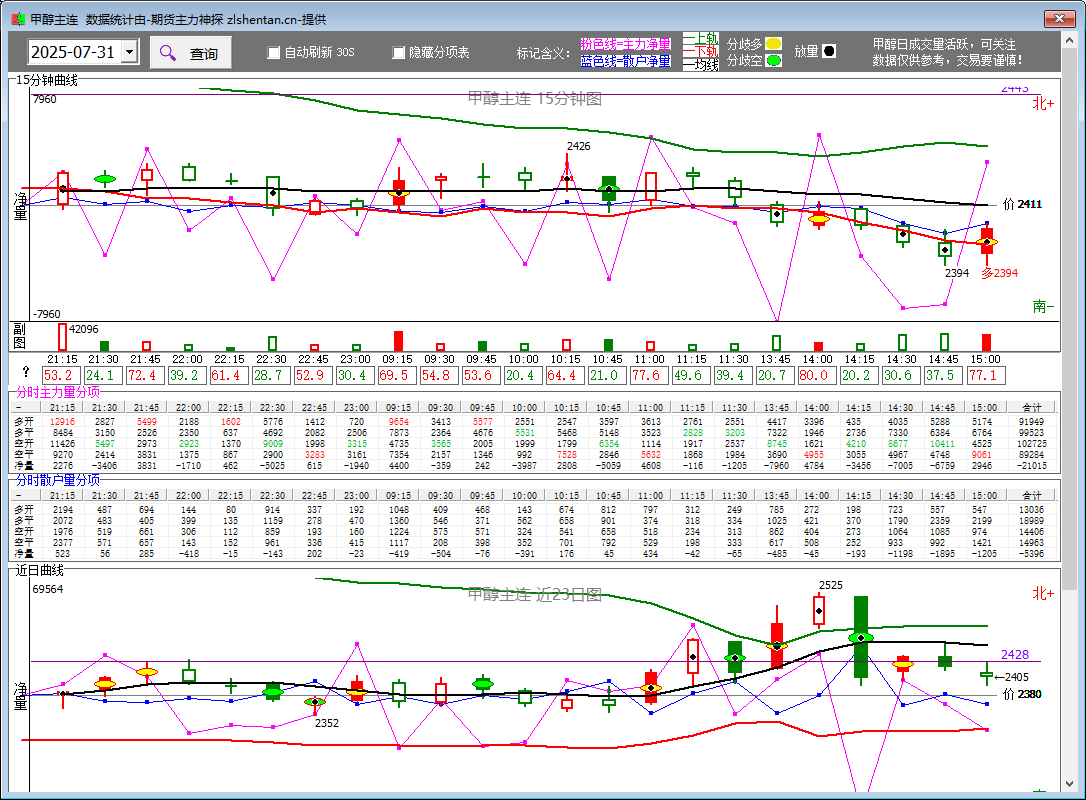Click the app icon in the title bar
Image resolution: width=1086 pixels, height=800 pixels.
click(15, 19)
